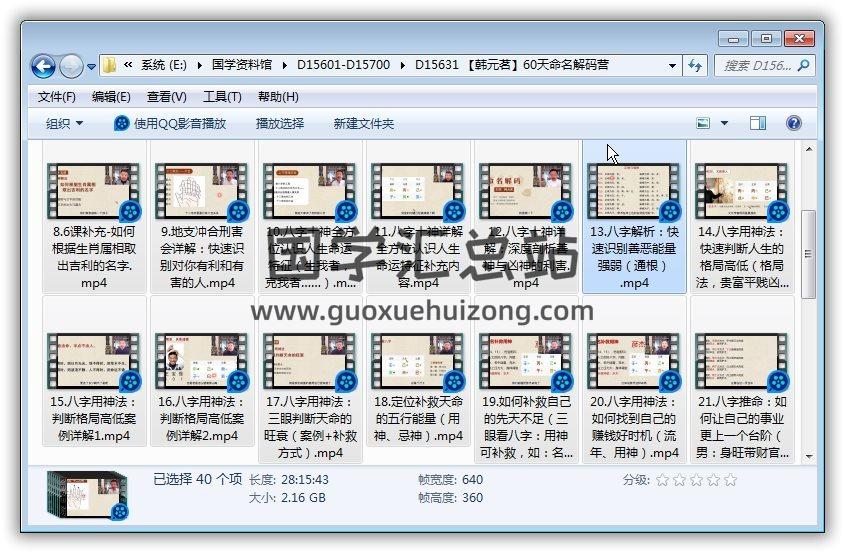The height and width of the screenshot is (553, 845).
Task: Rate three stars in 分级 rating
Action: [x=697, y=480]
